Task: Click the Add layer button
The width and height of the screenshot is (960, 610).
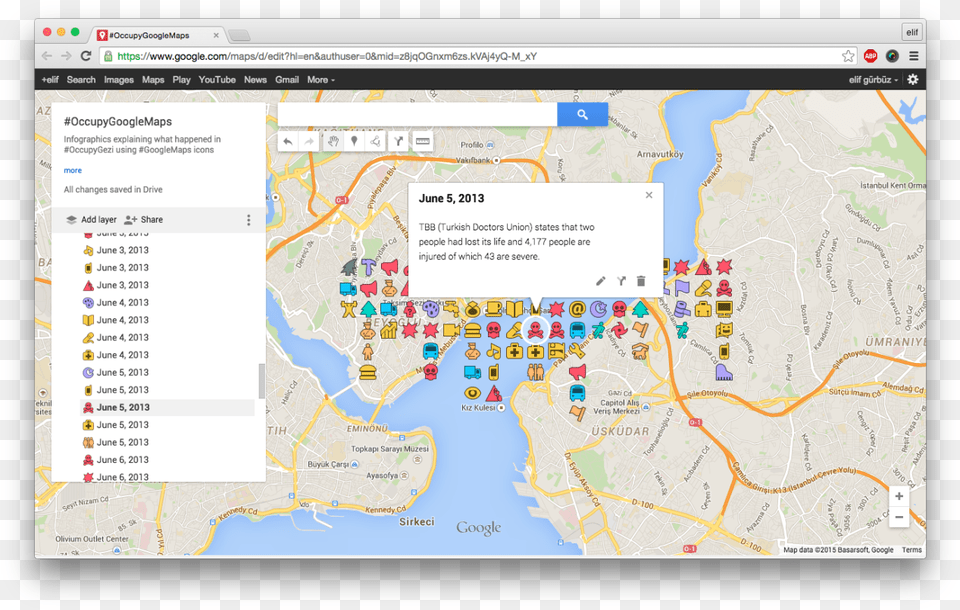Action: click(91, 220)
